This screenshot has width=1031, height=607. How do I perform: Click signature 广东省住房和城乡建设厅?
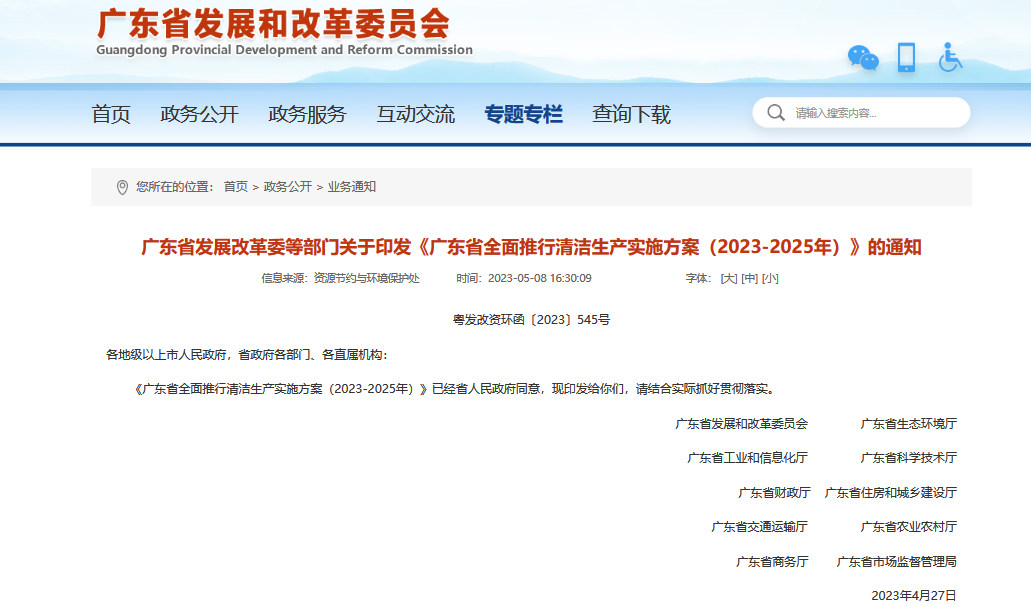click(x=891, y=493)
